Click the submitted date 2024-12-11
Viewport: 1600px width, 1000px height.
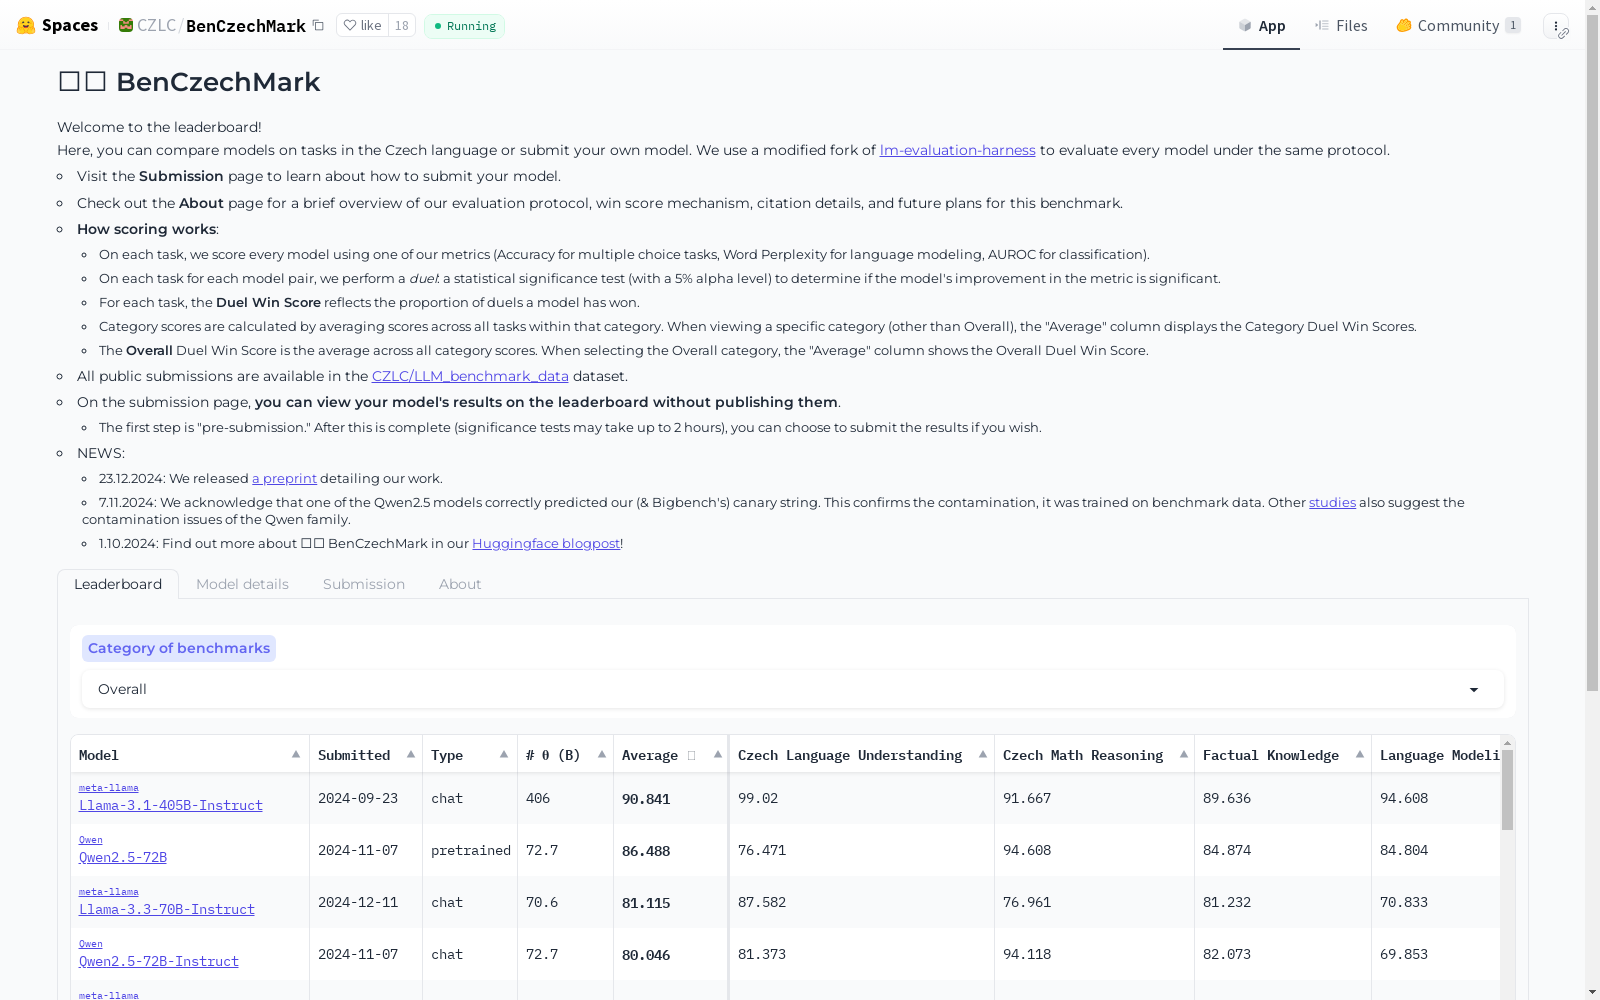pyautogui.click(x=358, y=902)
